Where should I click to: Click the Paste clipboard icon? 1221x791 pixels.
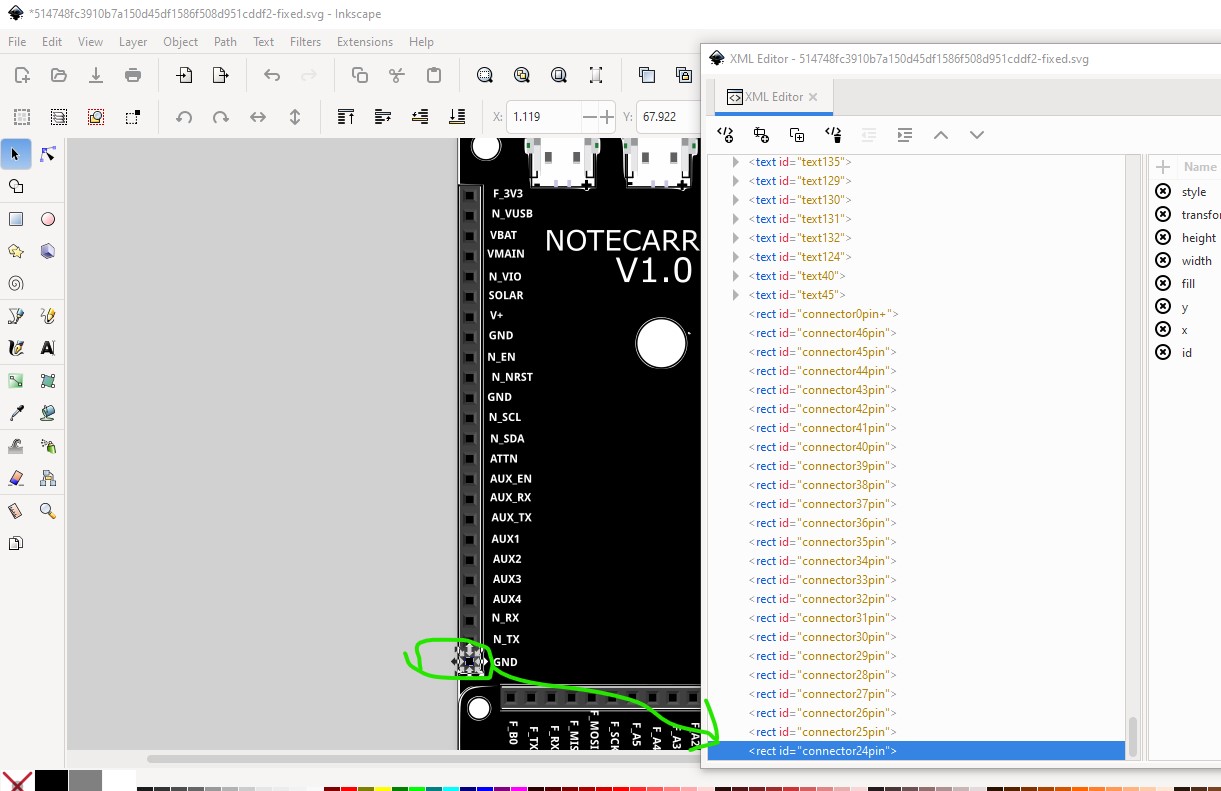click(434, 75)
